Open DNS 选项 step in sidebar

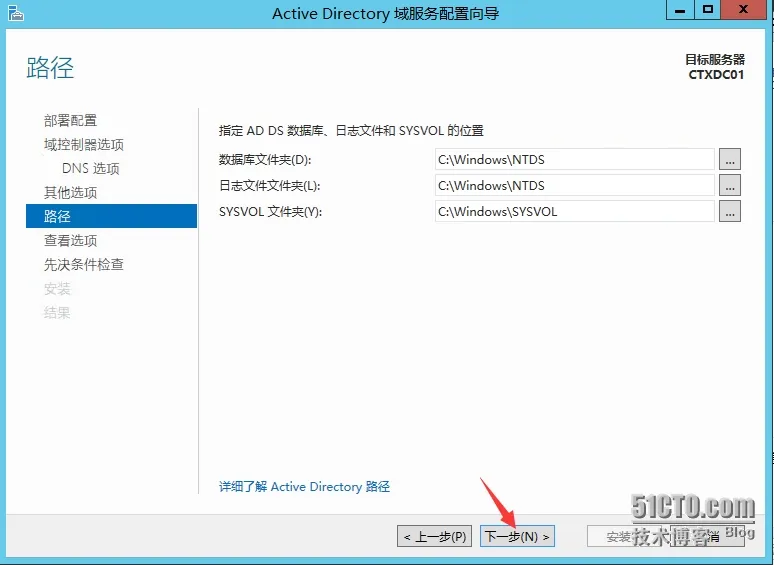coord(91,168)
